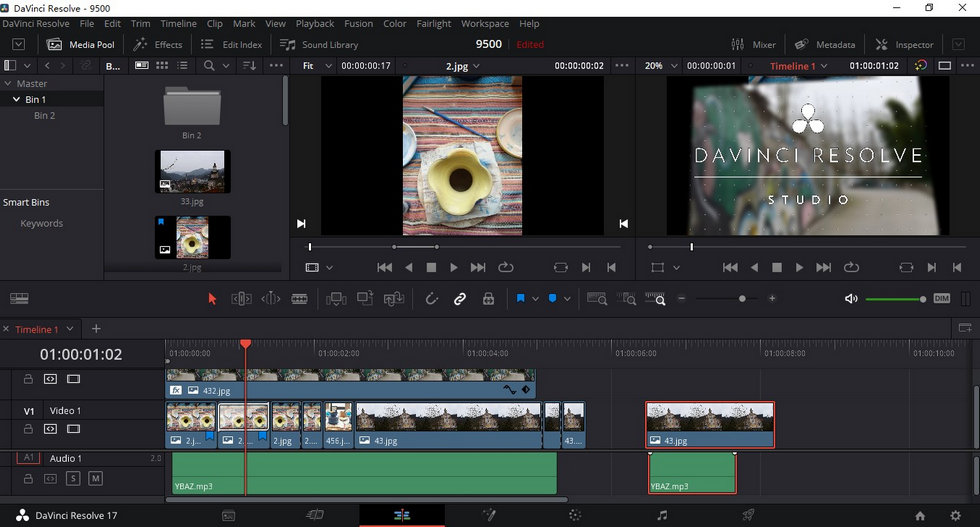Open the Timeline 1 tab dropdown arrow
Screen dimensions: 980x527
(70, 329)
